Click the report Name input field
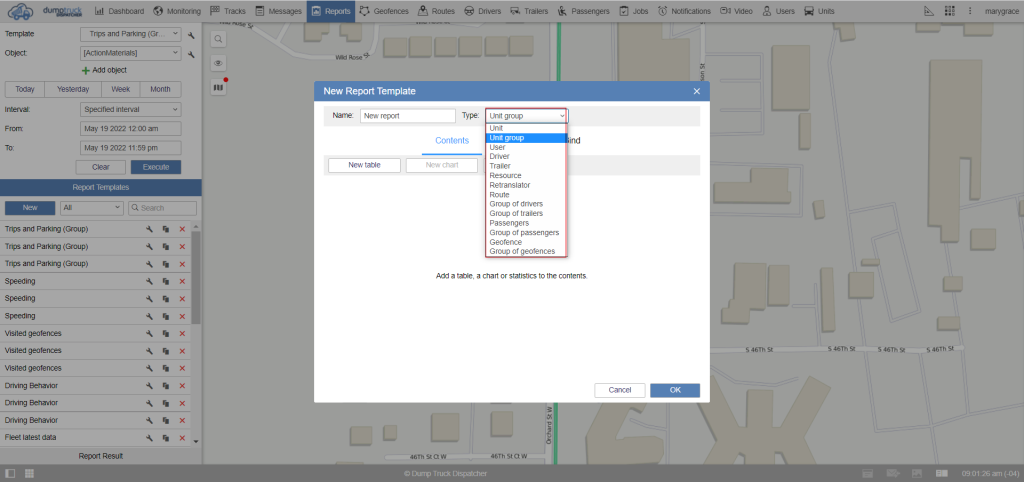The height and width of the screenshot is (482, 1024). (407, 116)
